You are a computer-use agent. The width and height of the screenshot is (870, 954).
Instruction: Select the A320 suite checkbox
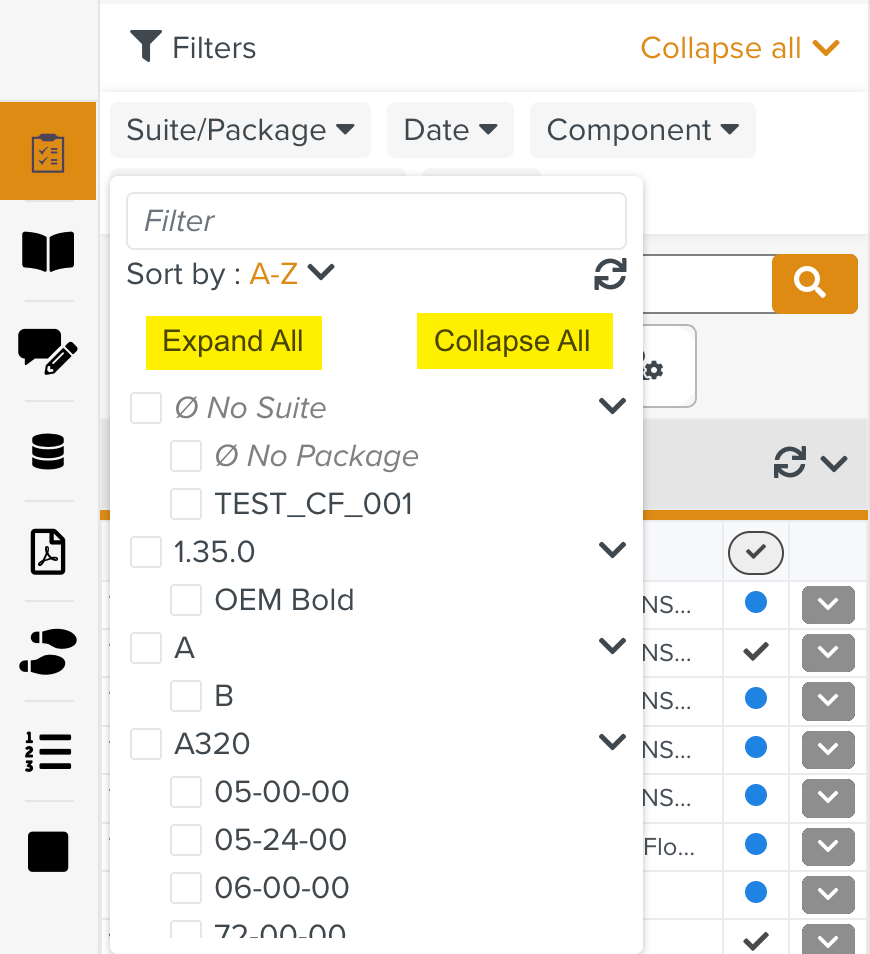coord(146,744)
